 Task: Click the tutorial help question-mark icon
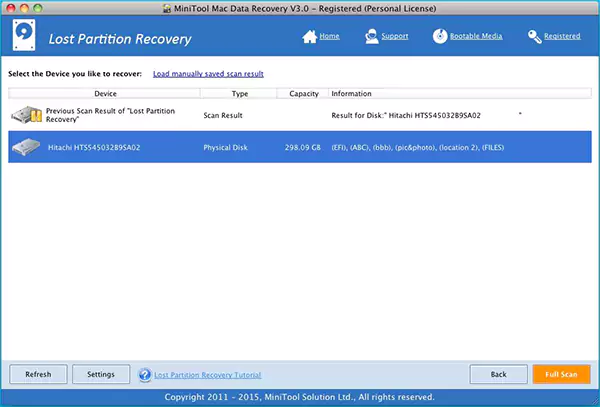(146, 375)
